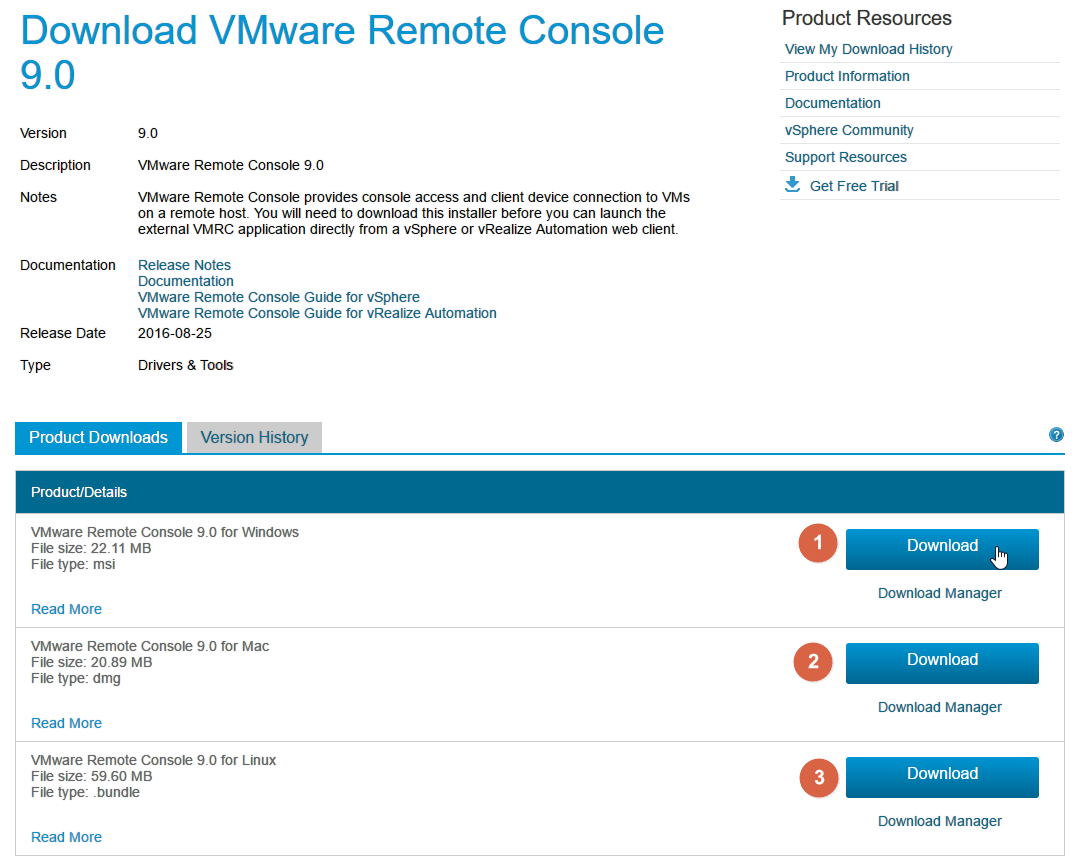Open the Support Resources link
Viewport: 1079px width, 868px height.
pos(846,157)
